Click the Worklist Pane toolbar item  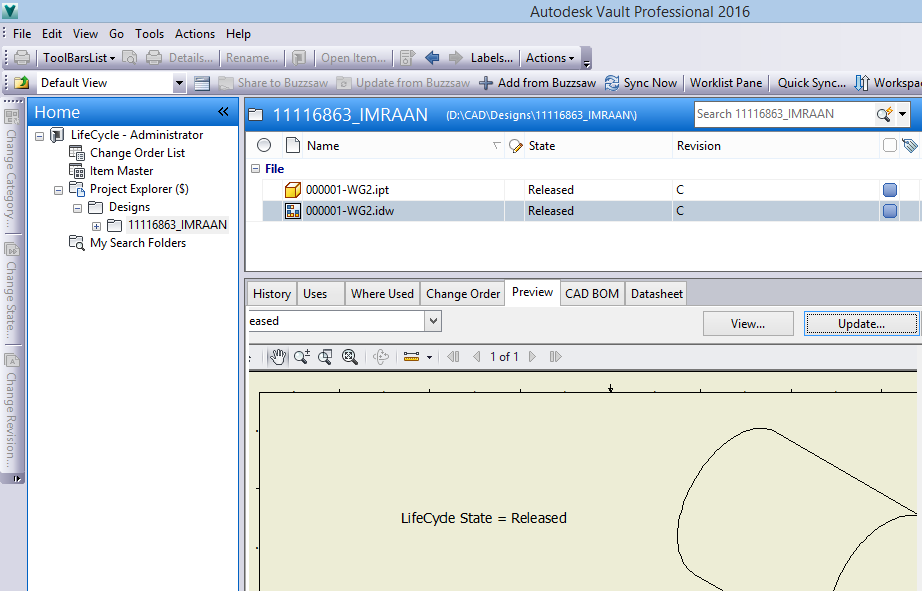[x=726, y=82]
